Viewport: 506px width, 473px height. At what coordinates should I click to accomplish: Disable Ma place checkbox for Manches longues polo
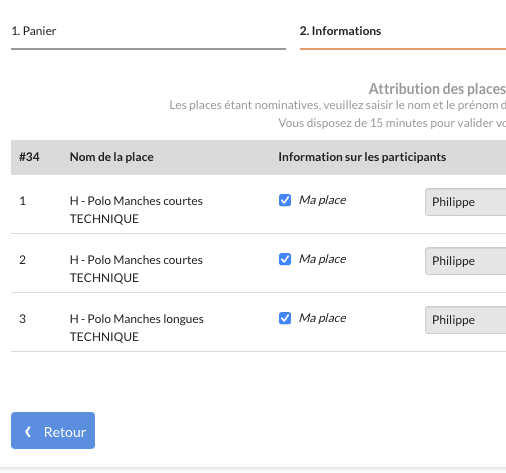pos(285,318)
